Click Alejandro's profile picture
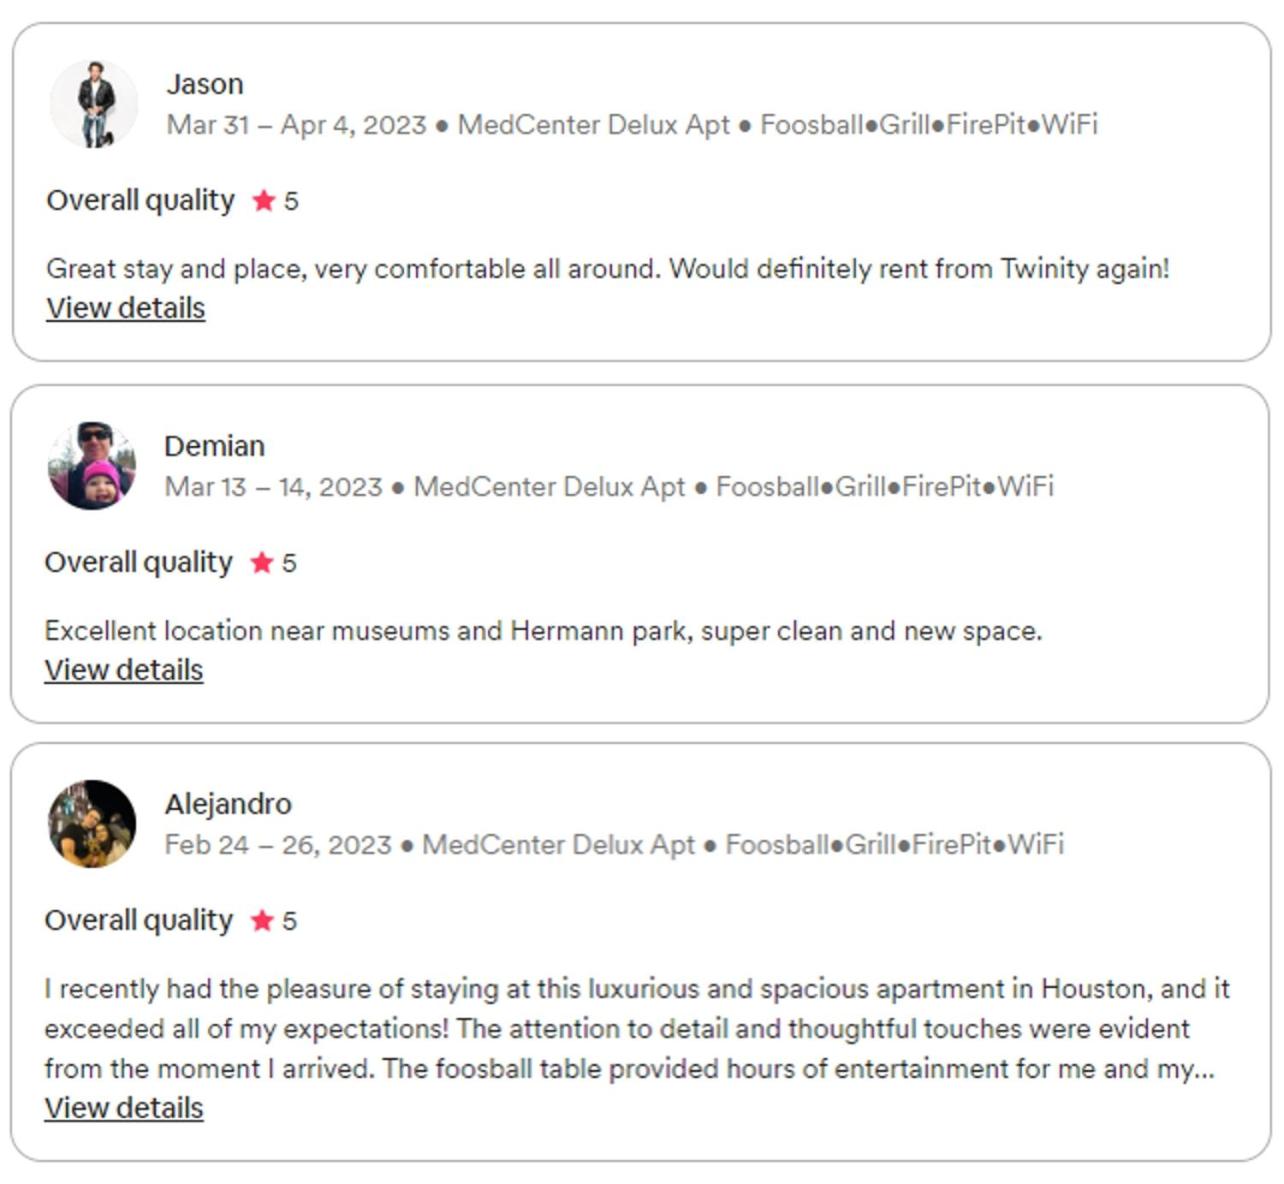Viewport: 1284px width, 1184px height. 92,824
